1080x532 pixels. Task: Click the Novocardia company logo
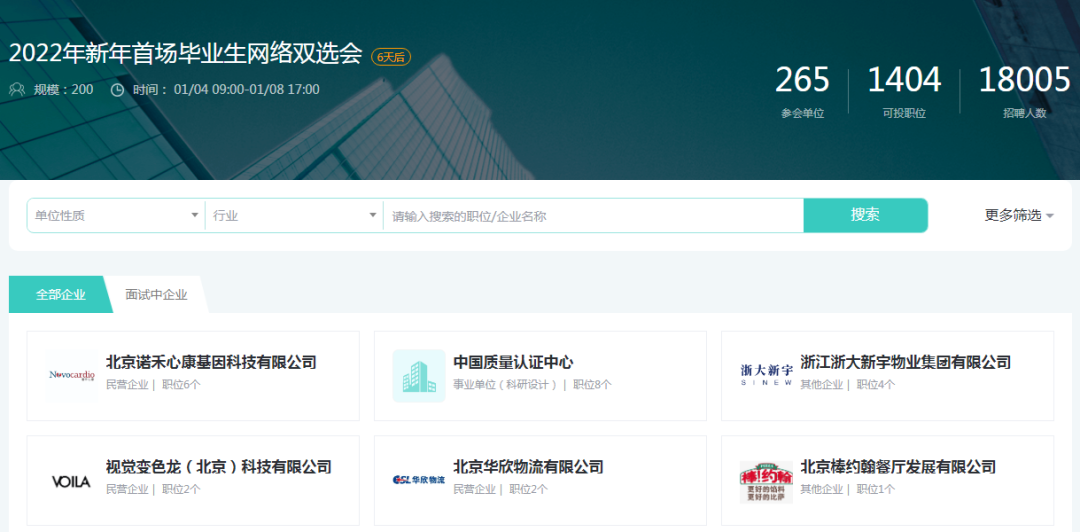coord(72,375)
